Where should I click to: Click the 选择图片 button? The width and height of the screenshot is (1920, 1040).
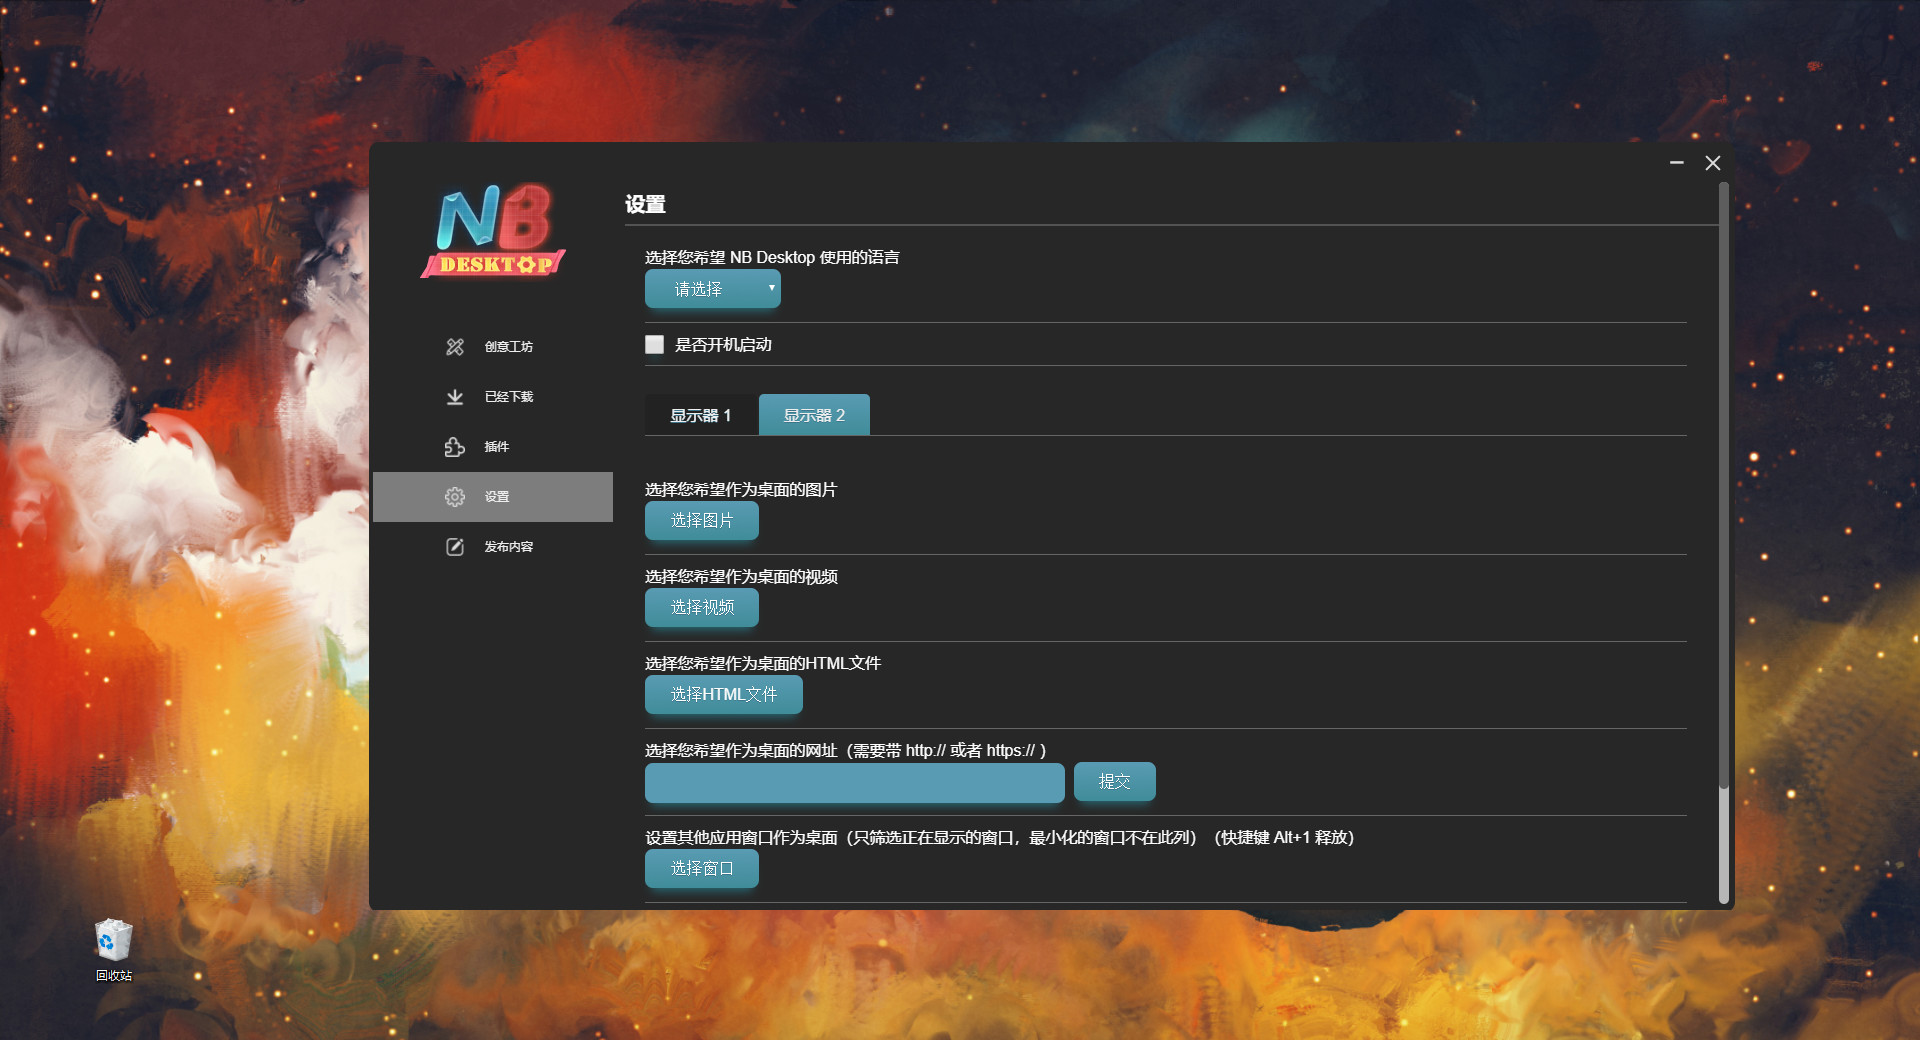pos(701,521)
